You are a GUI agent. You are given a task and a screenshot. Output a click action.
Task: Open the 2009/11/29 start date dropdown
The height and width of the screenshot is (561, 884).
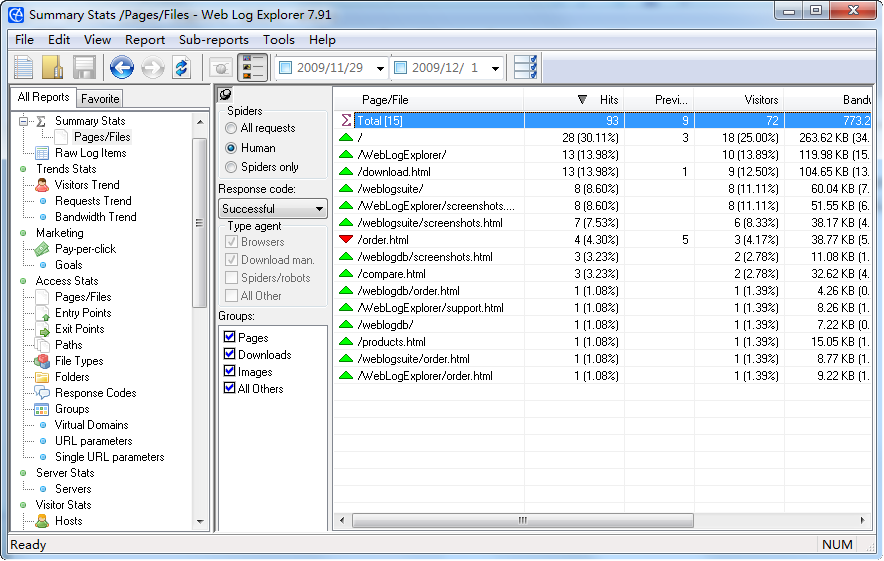[379, 68]
